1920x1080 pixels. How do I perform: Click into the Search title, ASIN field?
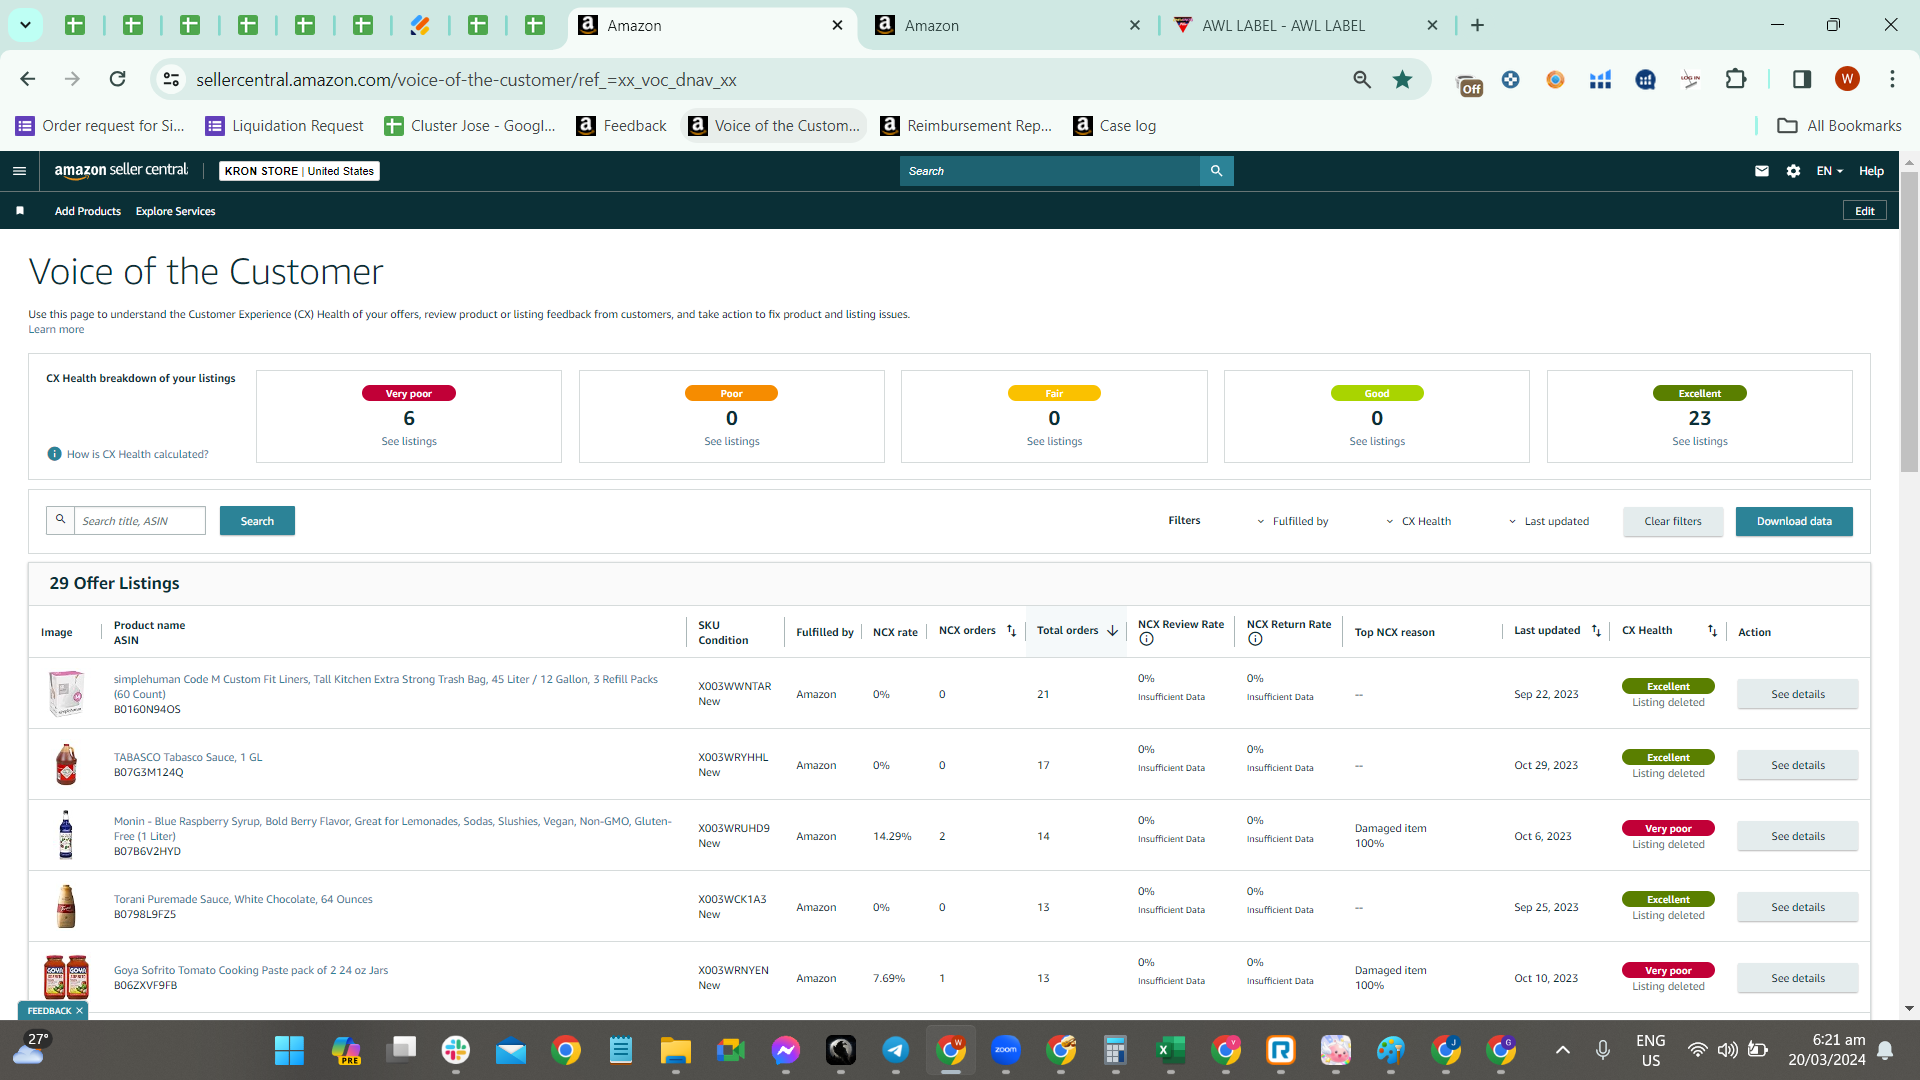pos(140,521)
